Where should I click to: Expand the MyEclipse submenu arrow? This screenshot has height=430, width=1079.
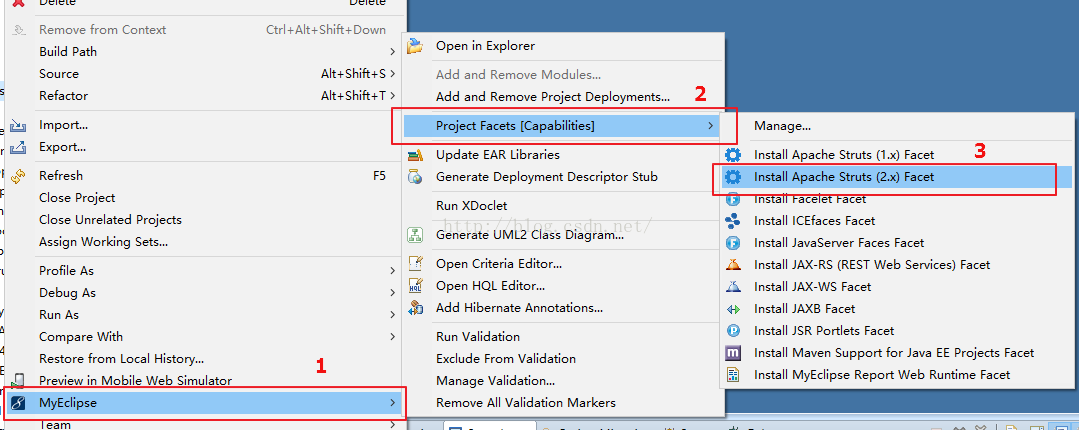(x=392, y=402)
